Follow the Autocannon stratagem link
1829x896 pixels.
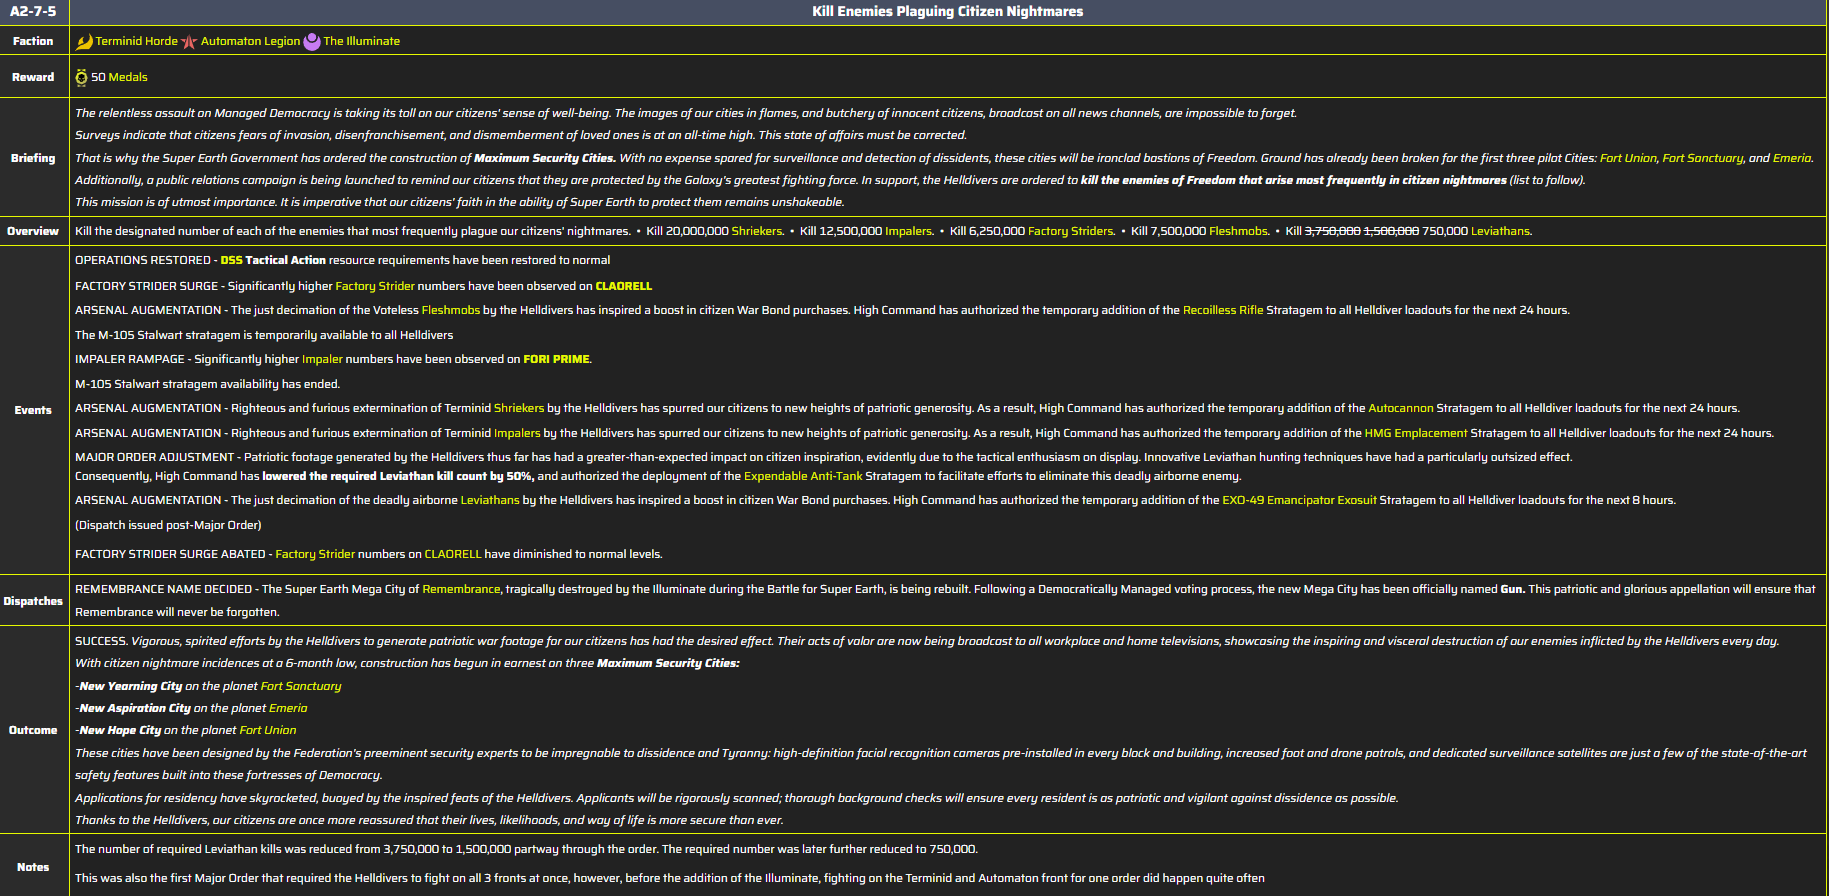coord(1401,408)
